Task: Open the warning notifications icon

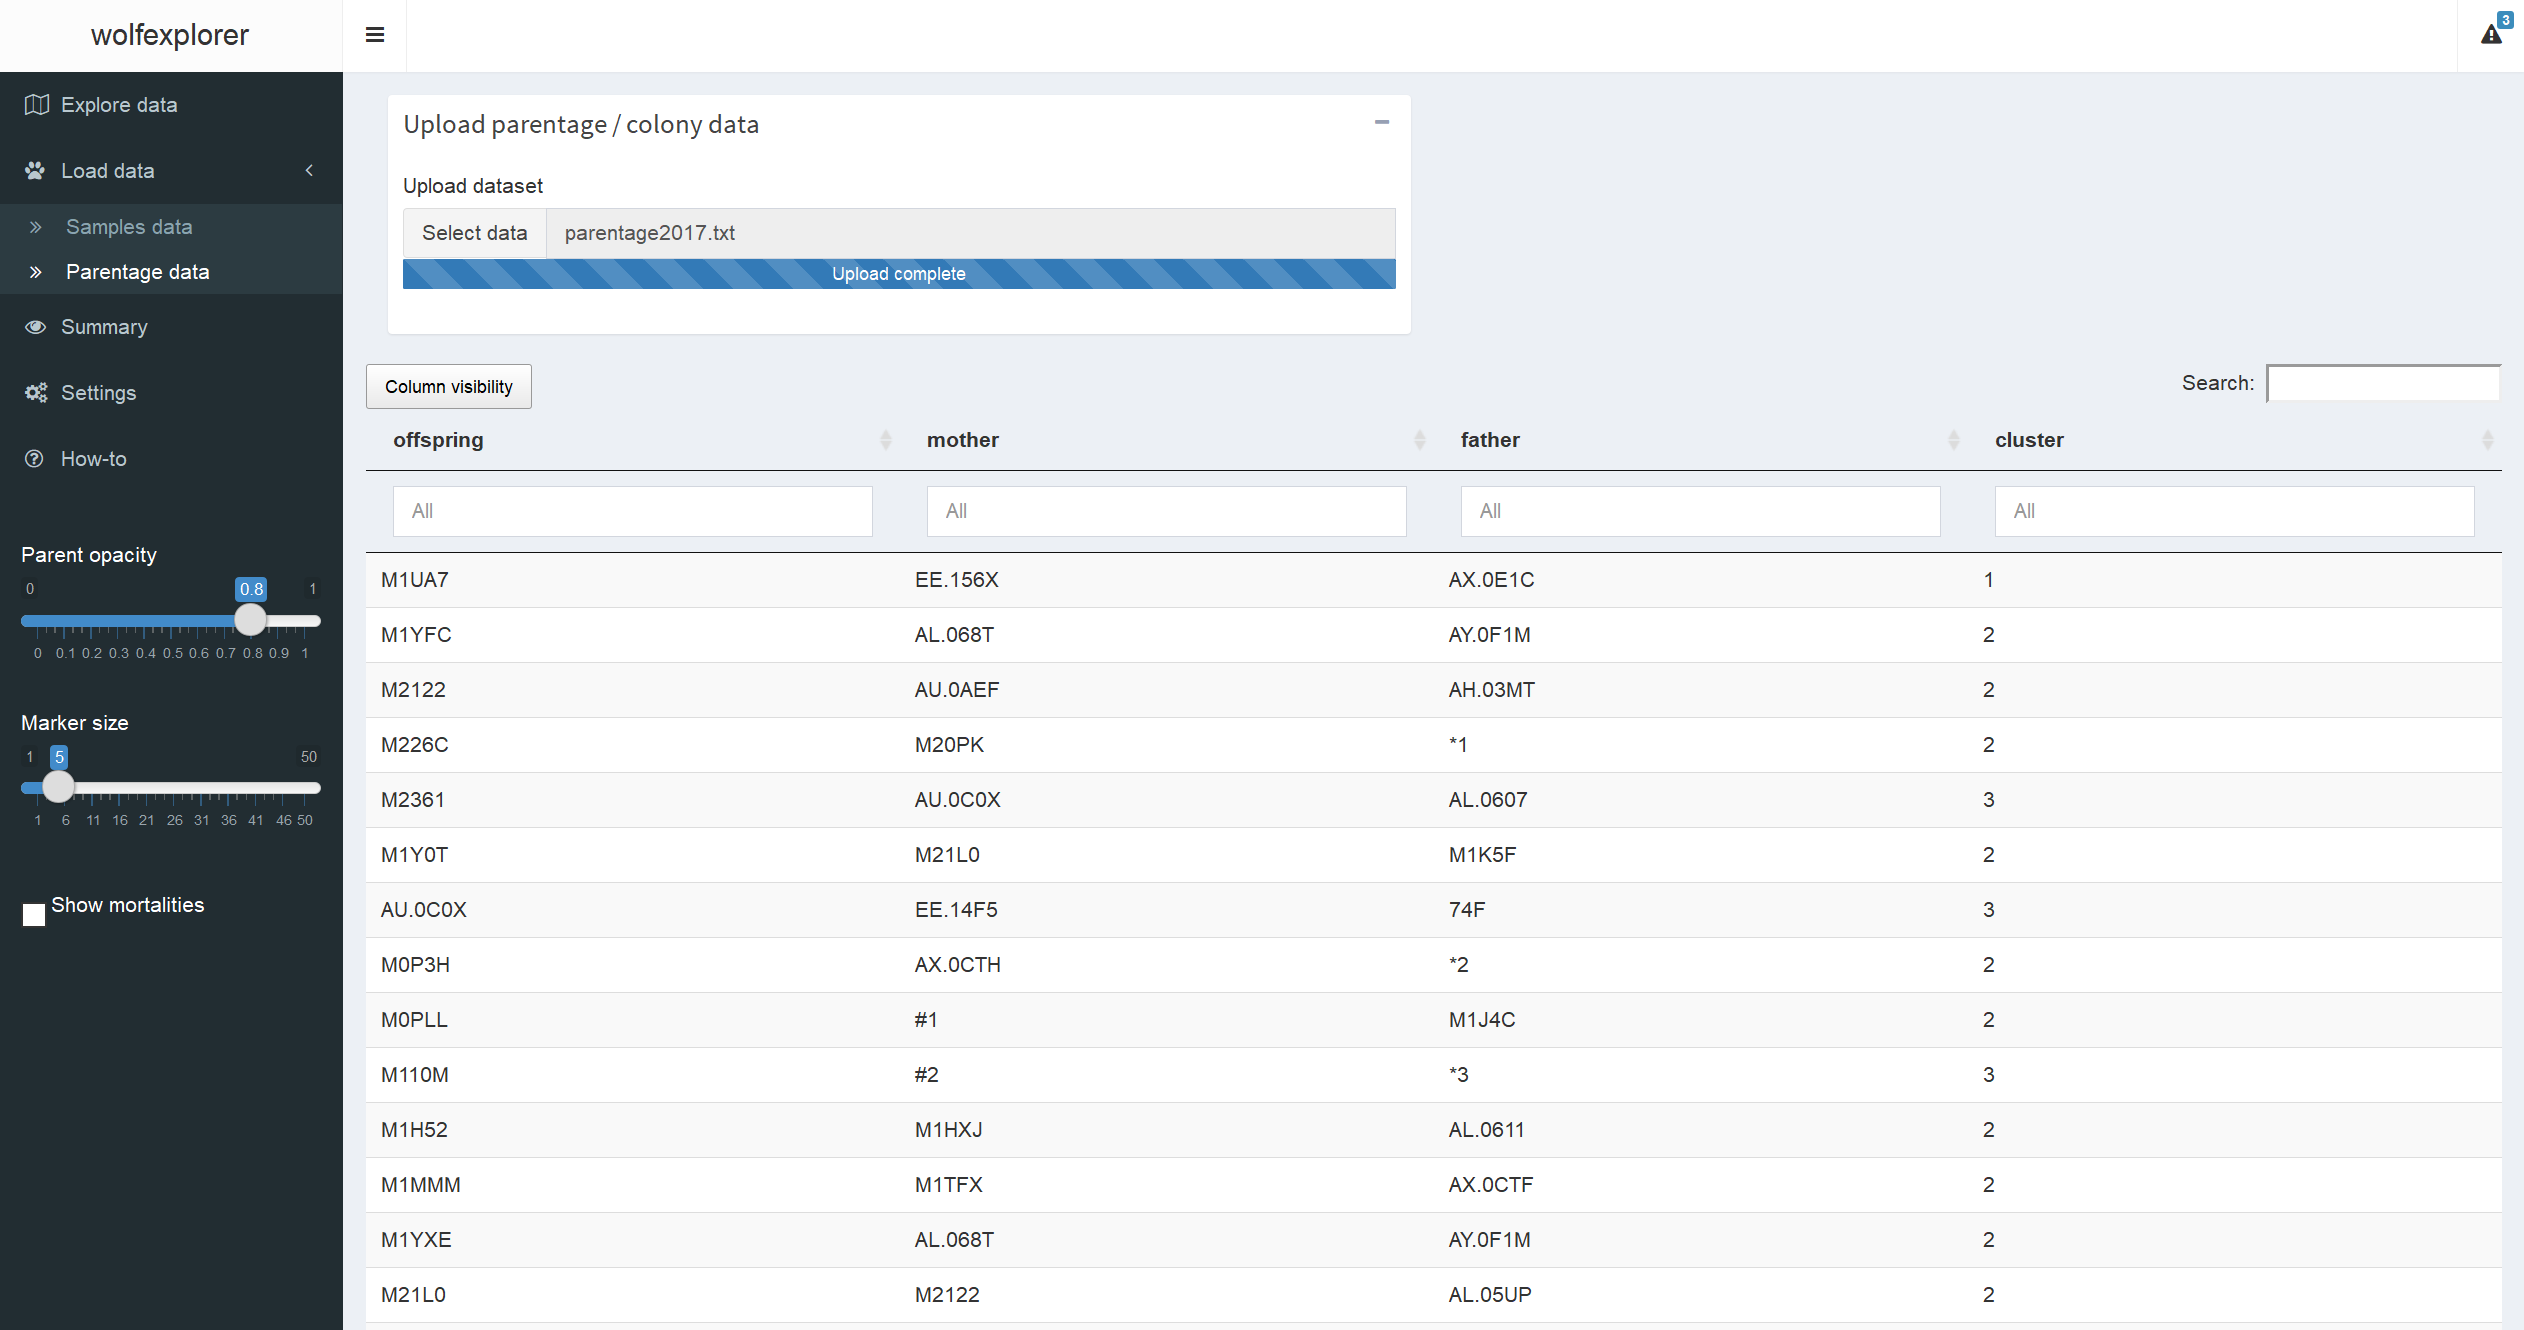Action: 2491,35
